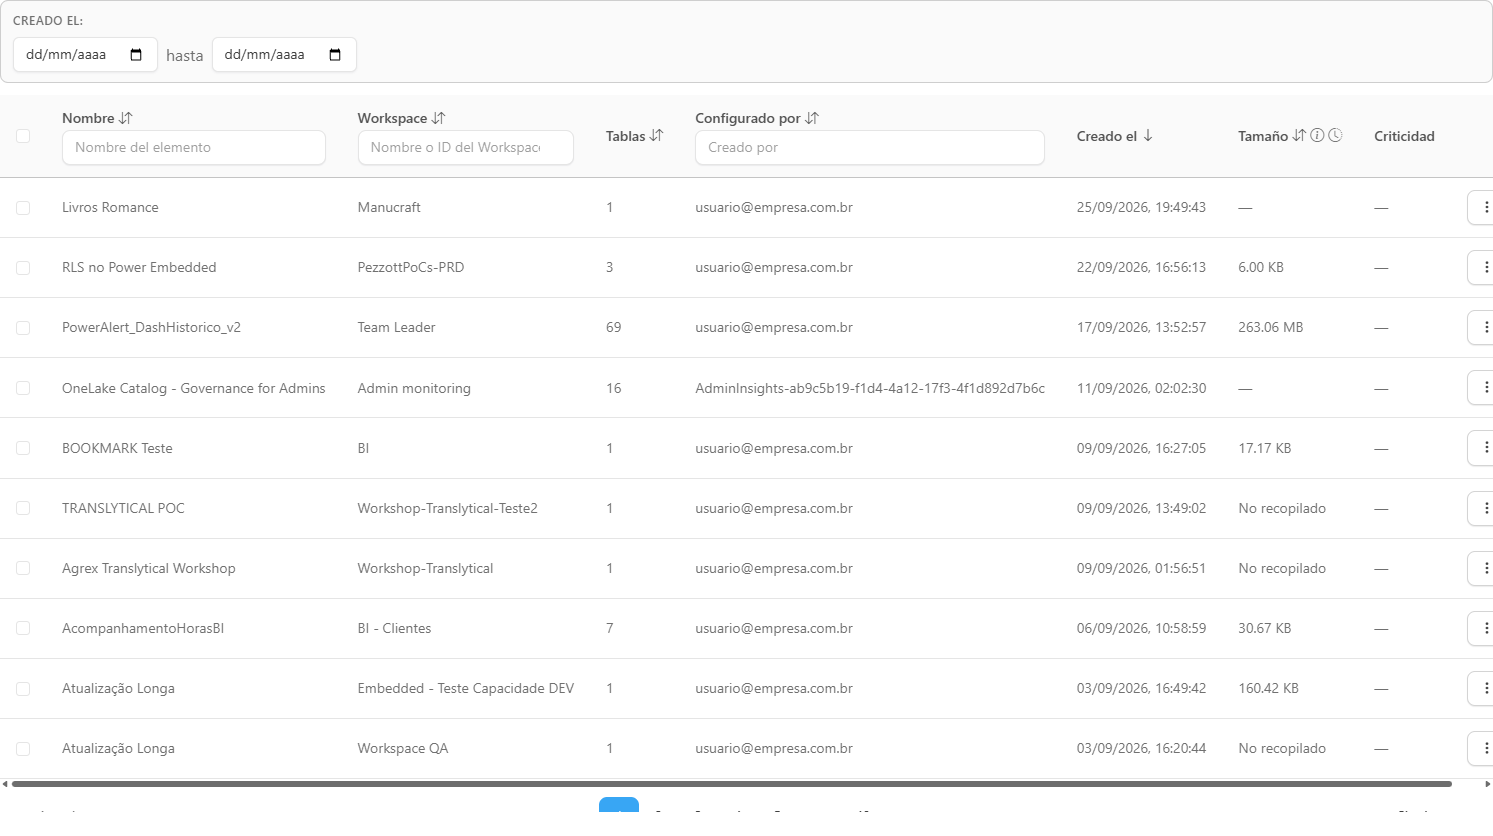
Task: Sort by the Configurado por column
Action: pos(812,118)
